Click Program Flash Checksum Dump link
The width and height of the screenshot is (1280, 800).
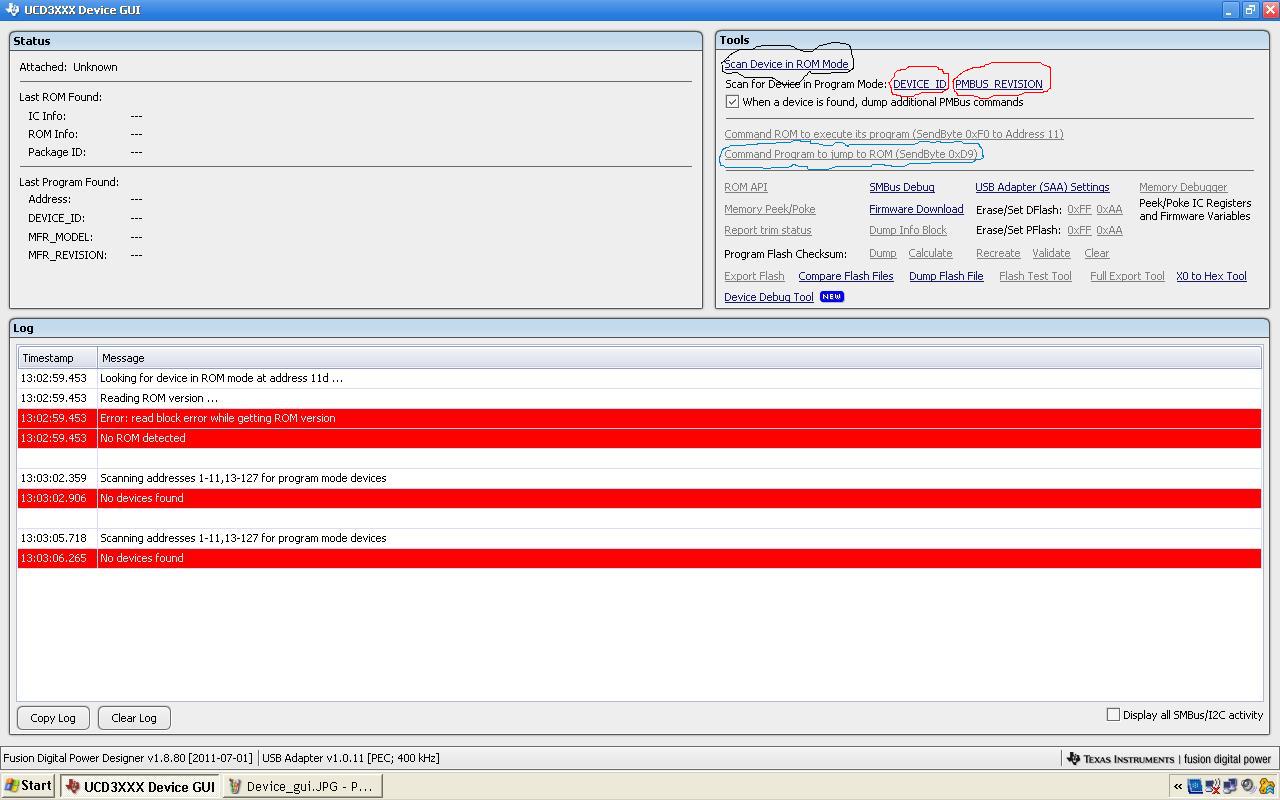point(882,253)
